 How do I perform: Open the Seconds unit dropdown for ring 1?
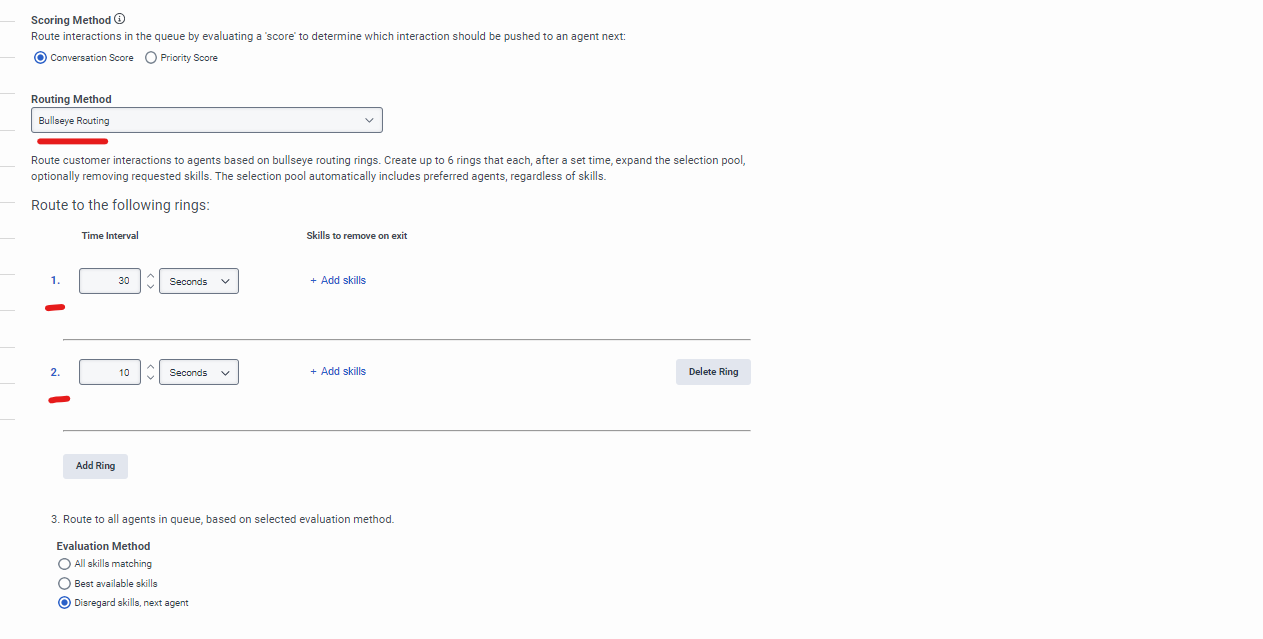198,281
